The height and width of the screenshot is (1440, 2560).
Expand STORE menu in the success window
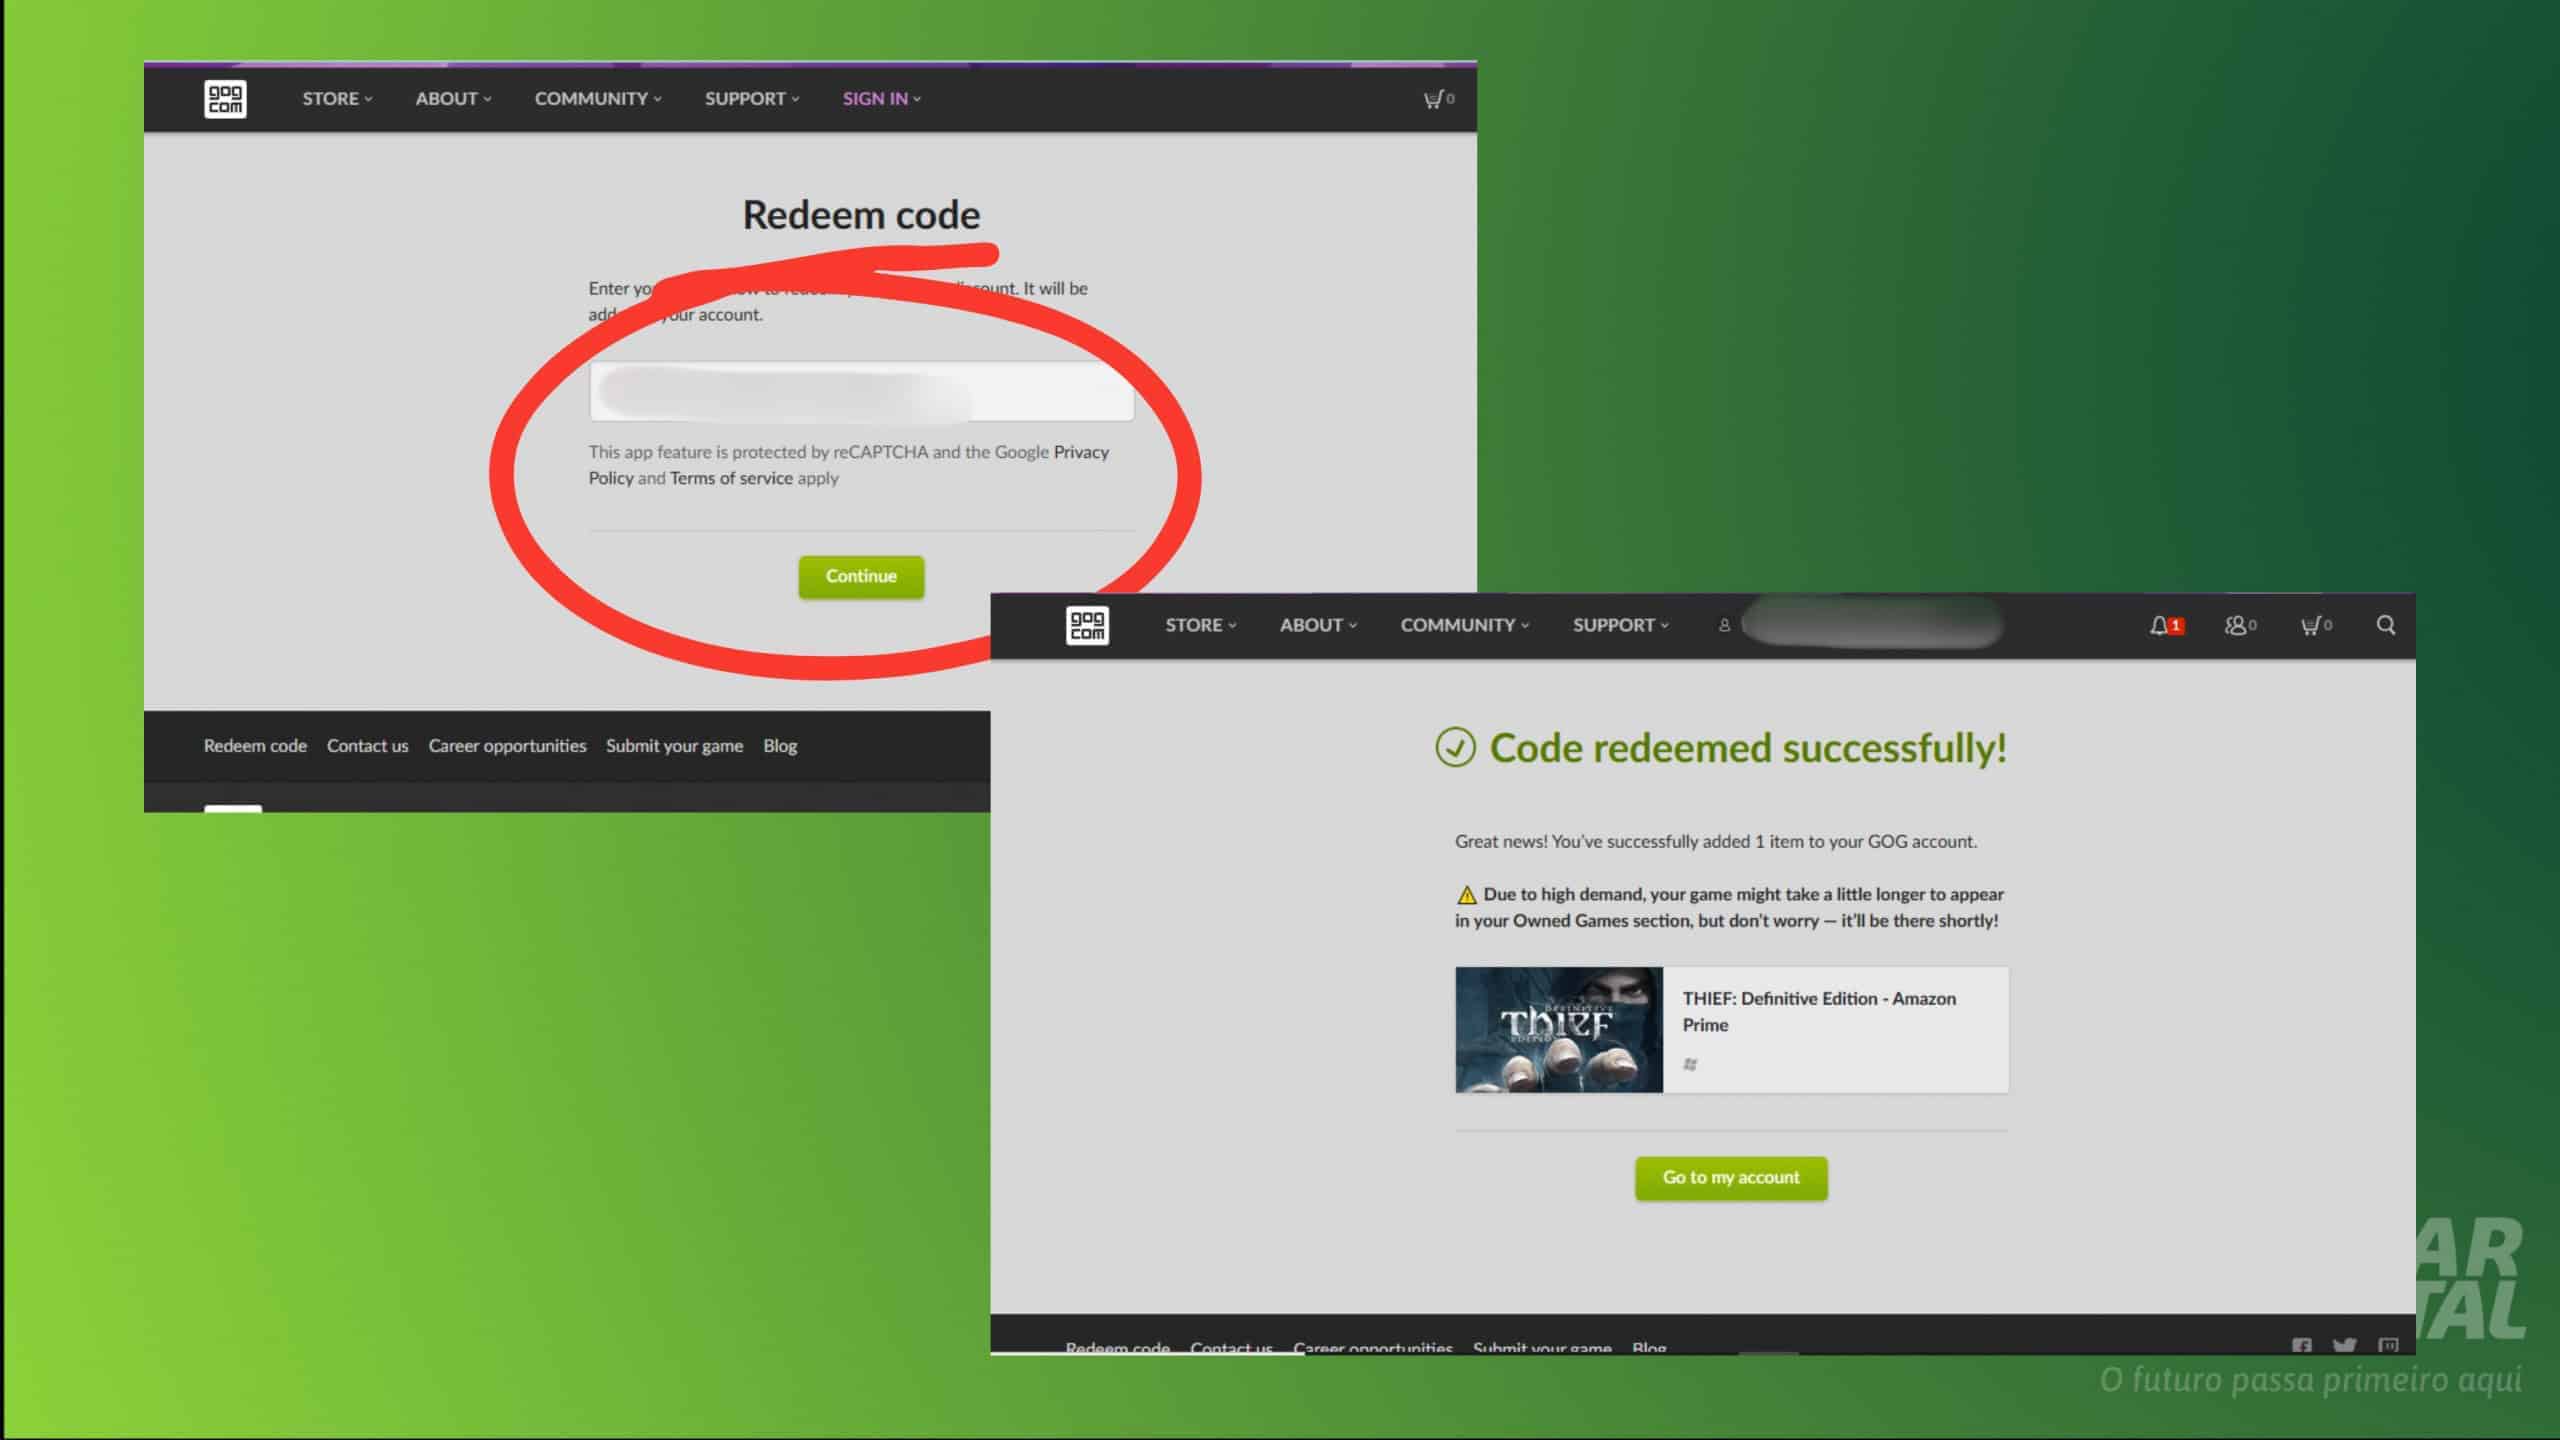[x=1200, y=625]
